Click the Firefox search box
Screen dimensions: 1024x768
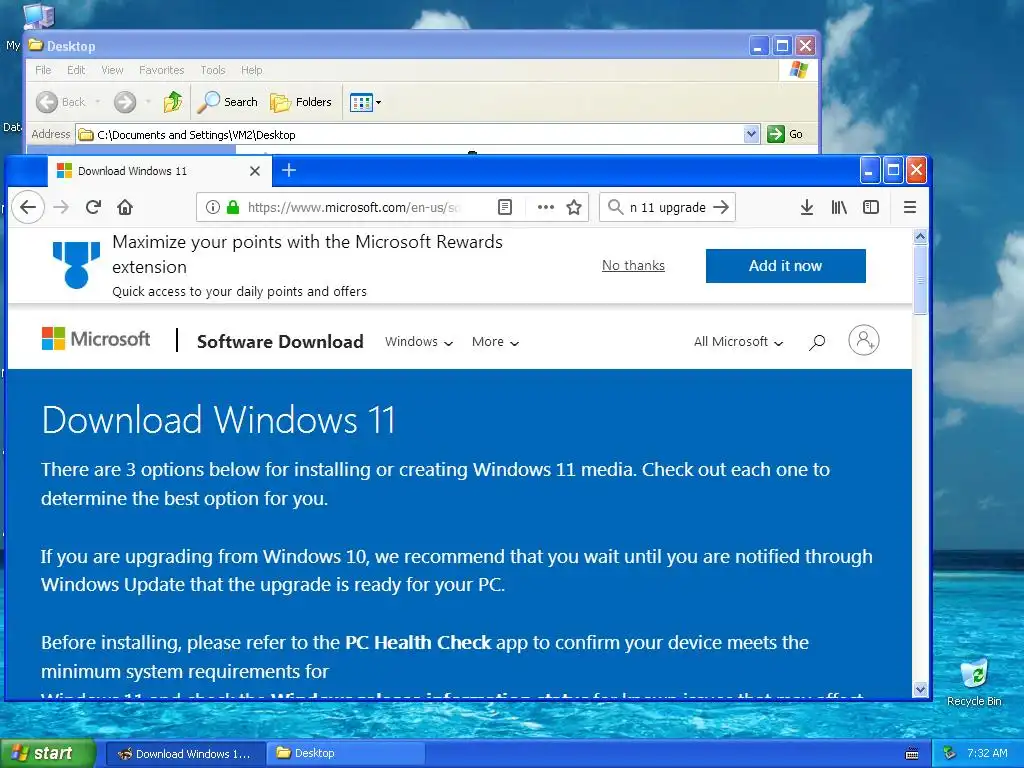coord(667,208)
